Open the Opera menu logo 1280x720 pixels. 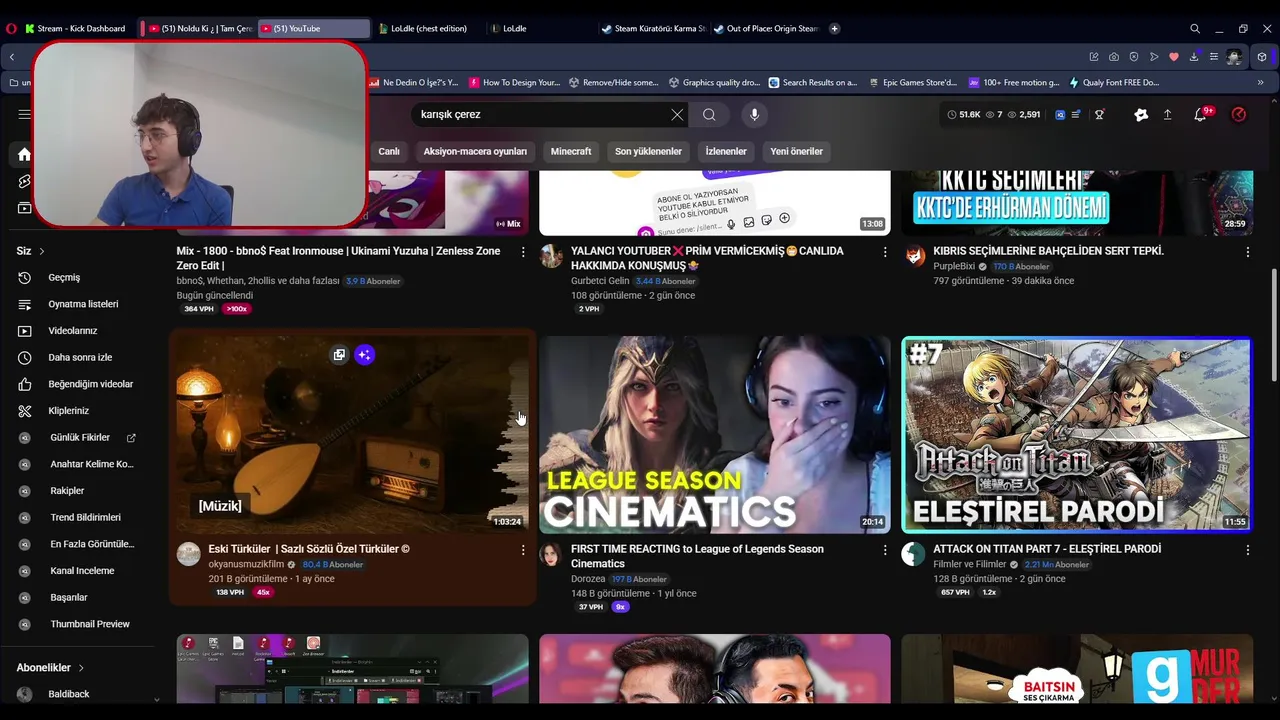(11, 29)
